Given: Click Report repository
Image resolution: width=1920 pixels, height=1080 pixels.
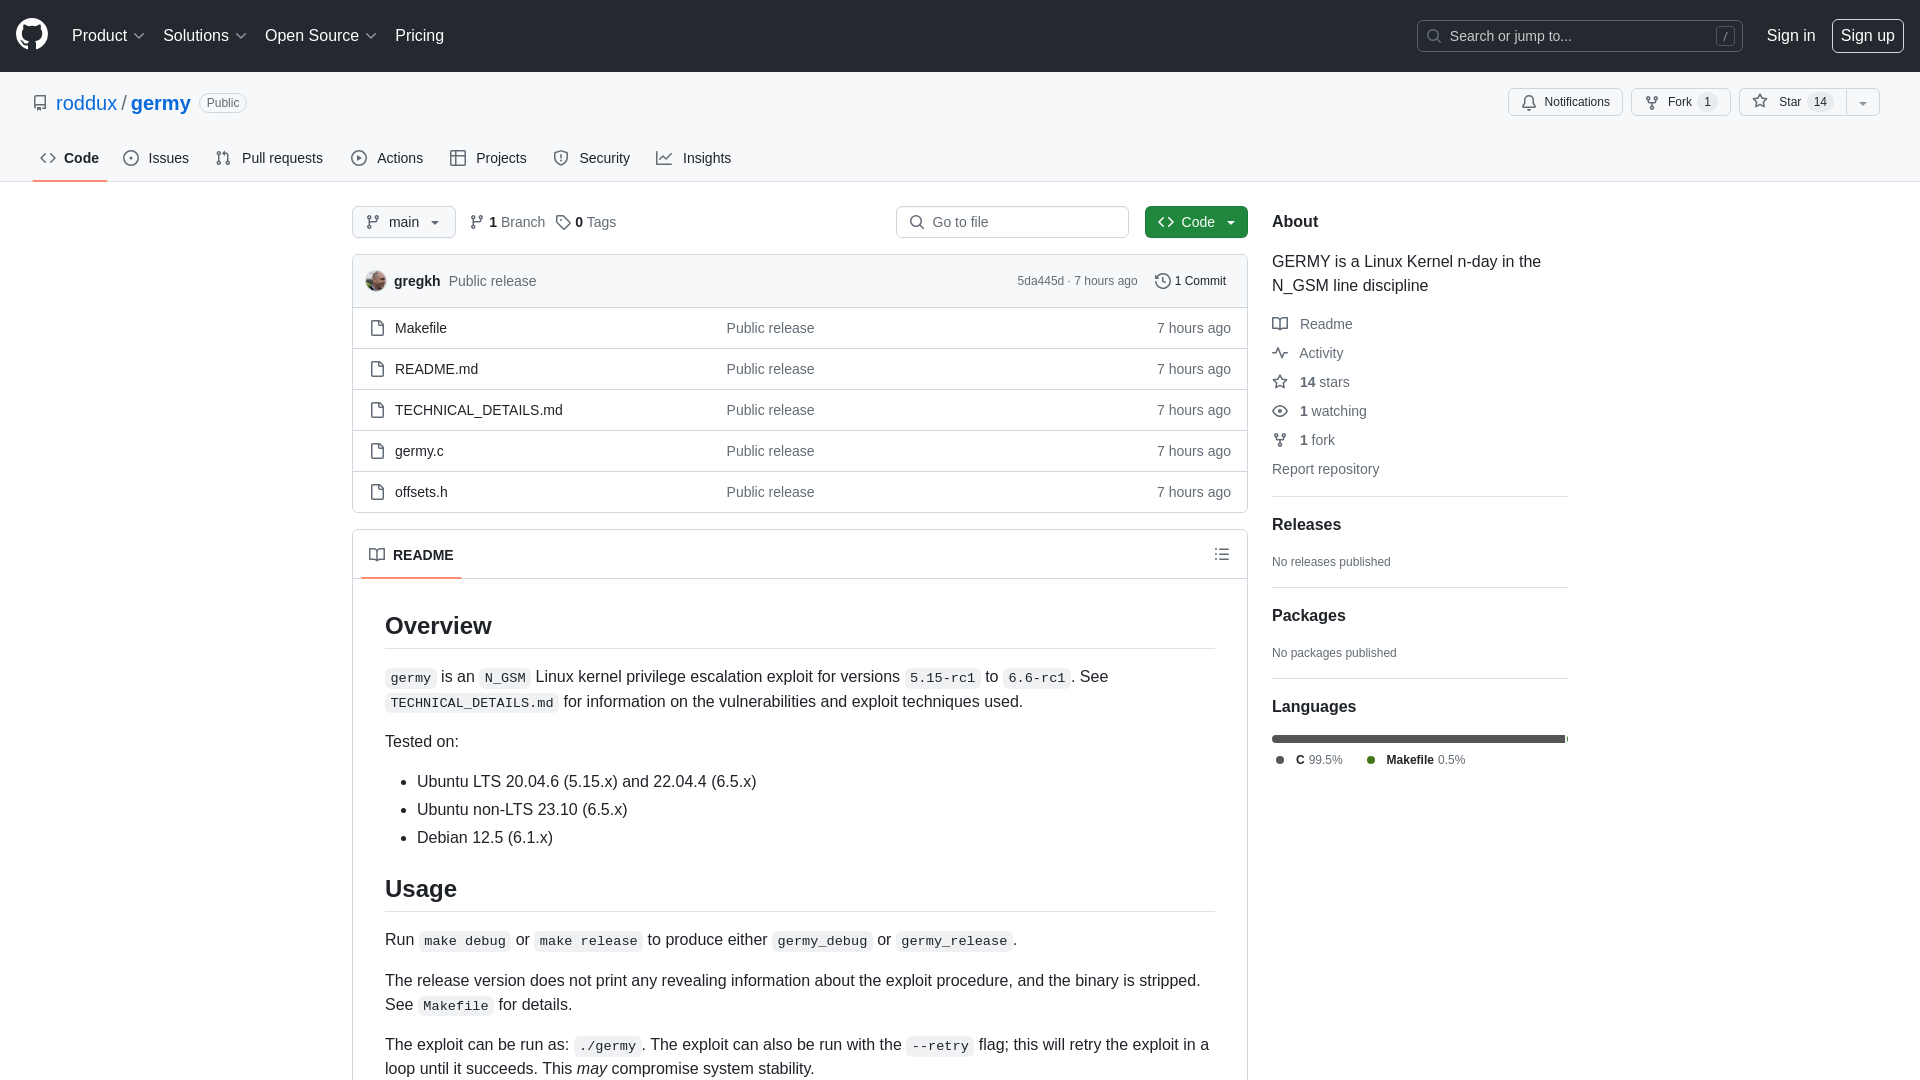Looking at the screenshot, I should pos(1325,469).
